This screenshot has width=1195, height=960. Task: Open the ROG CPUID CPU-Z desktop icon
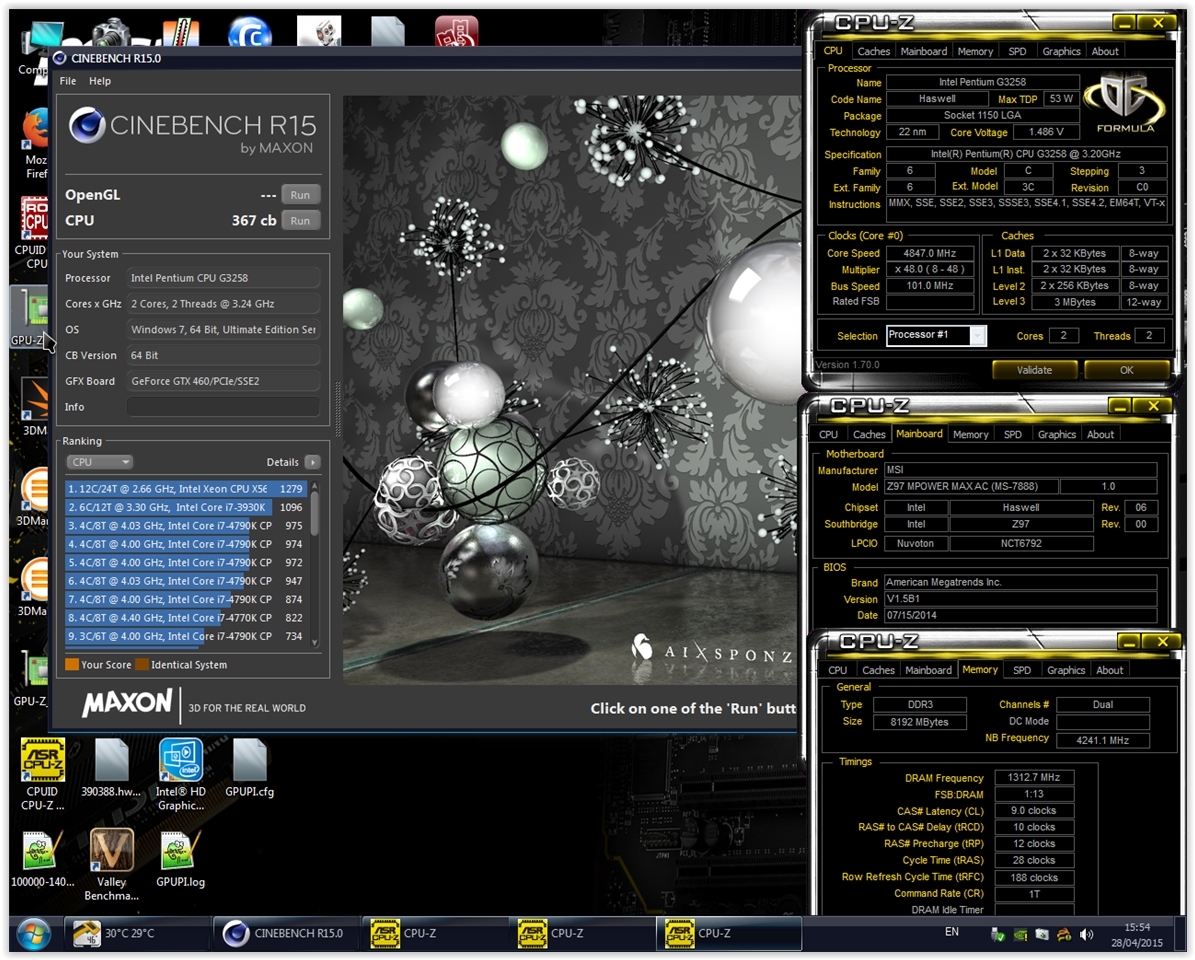tap(32, 232)
